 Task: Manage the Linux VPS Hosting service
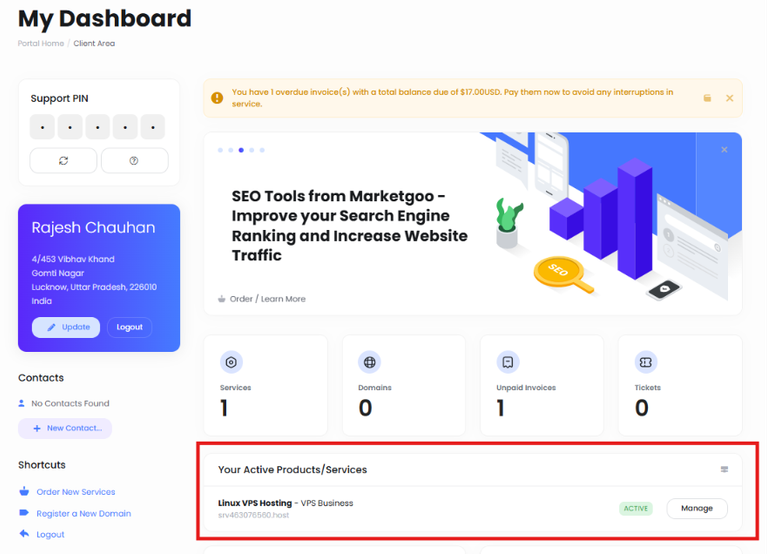pos(697,509)
